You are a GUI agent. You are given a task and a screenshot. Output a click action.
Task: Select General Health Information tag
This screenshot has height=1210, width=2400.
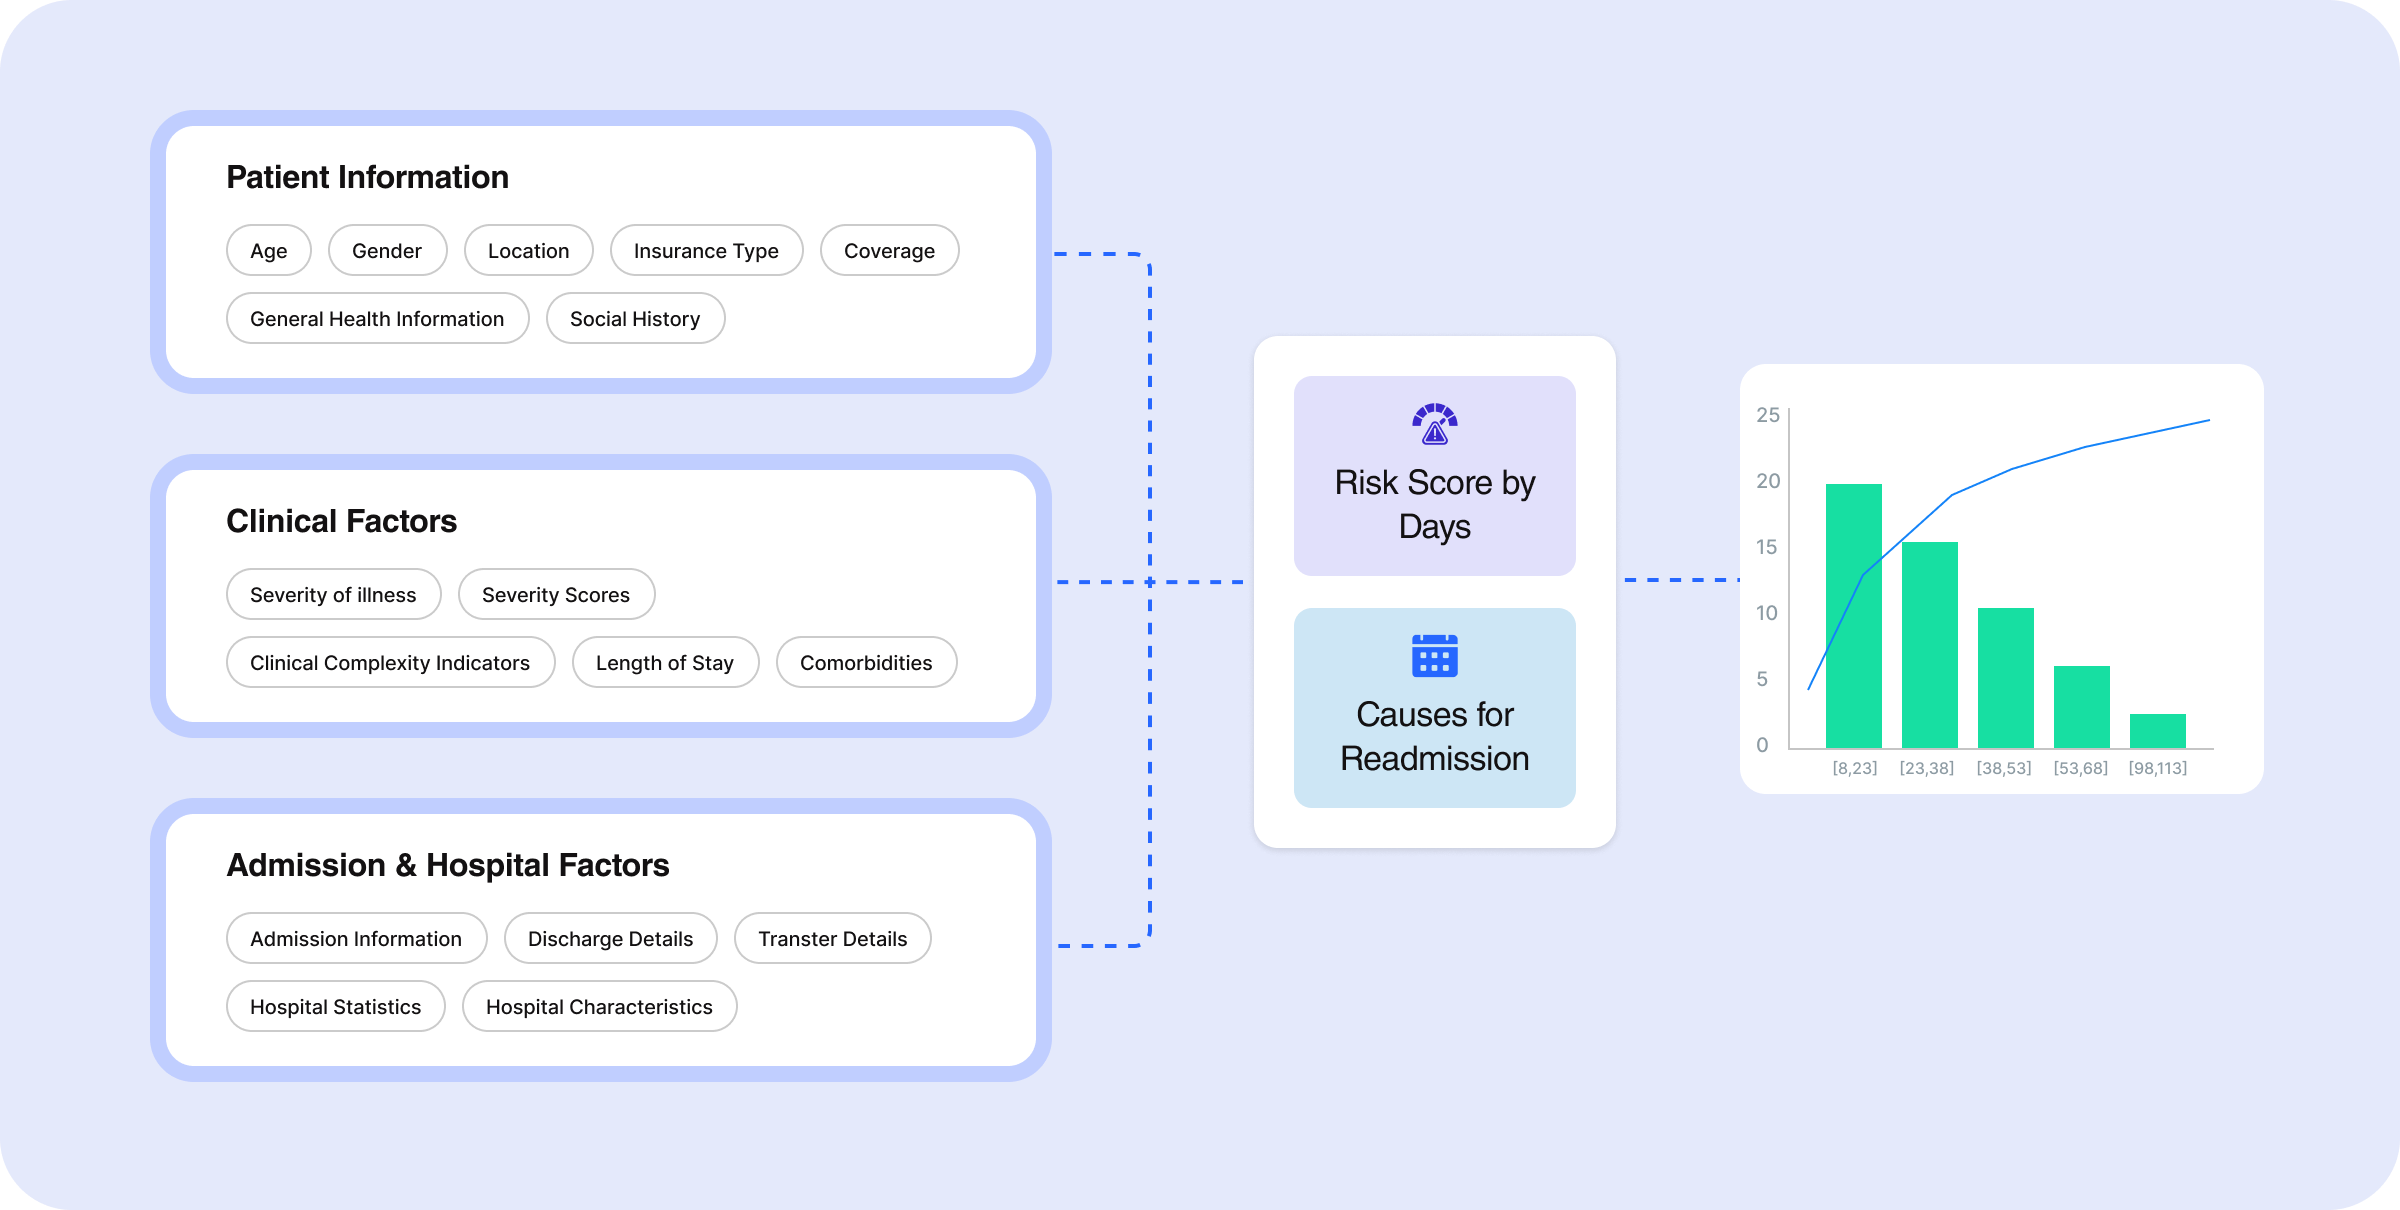tap(378, 318)
